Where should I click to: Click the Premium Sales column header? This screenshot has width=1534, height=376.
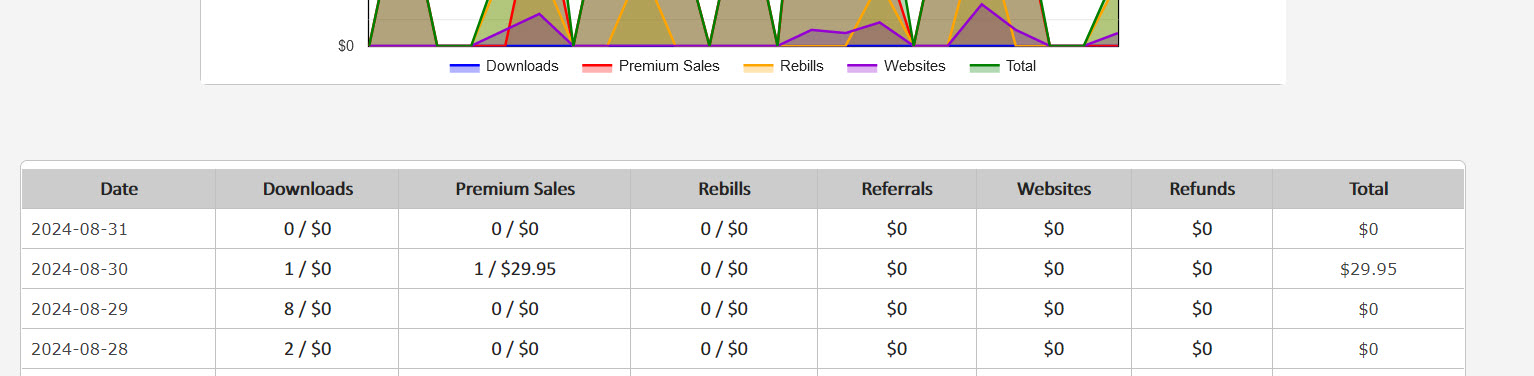515,189
